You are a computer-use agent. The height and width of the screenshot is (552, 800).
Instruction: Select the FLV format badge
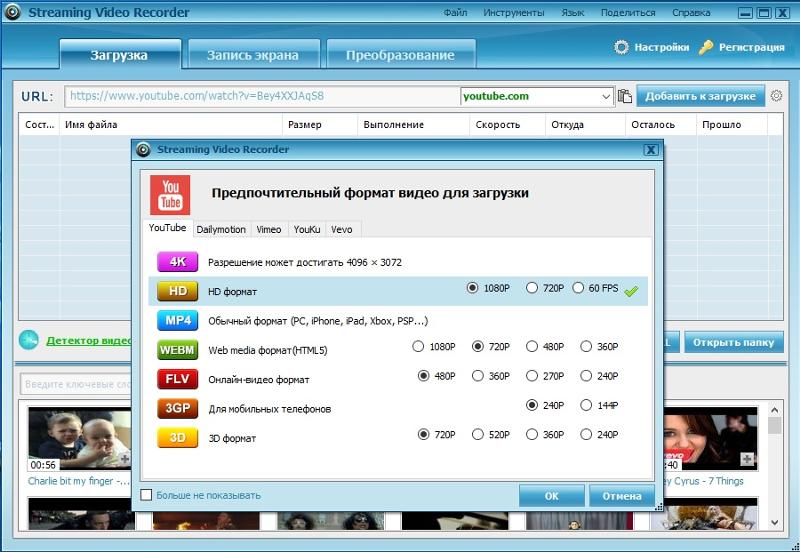[x=177, y=379]
